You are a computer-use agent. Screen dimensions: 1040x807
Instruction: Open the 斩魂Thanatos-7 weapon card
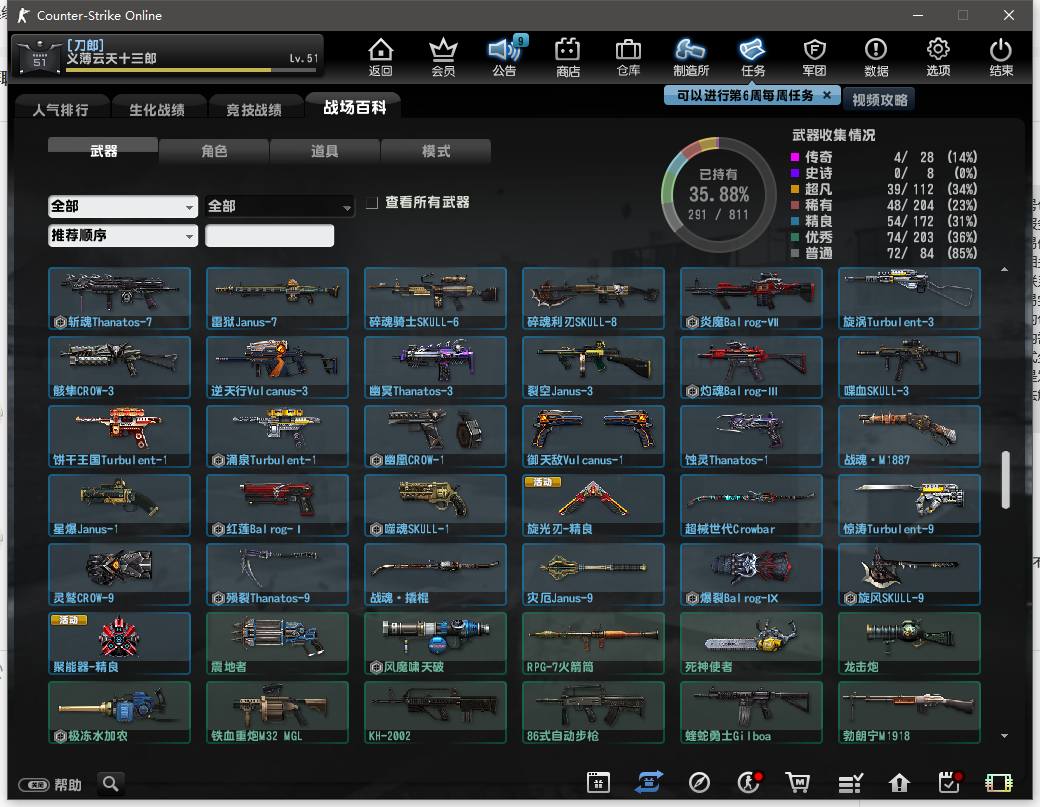[119, 298]
